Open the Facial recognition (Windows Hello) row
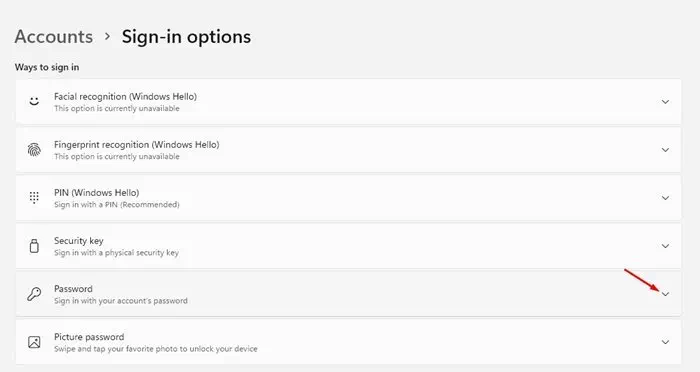The height and width of the screenshot is (372, 700). coord(348,102)
